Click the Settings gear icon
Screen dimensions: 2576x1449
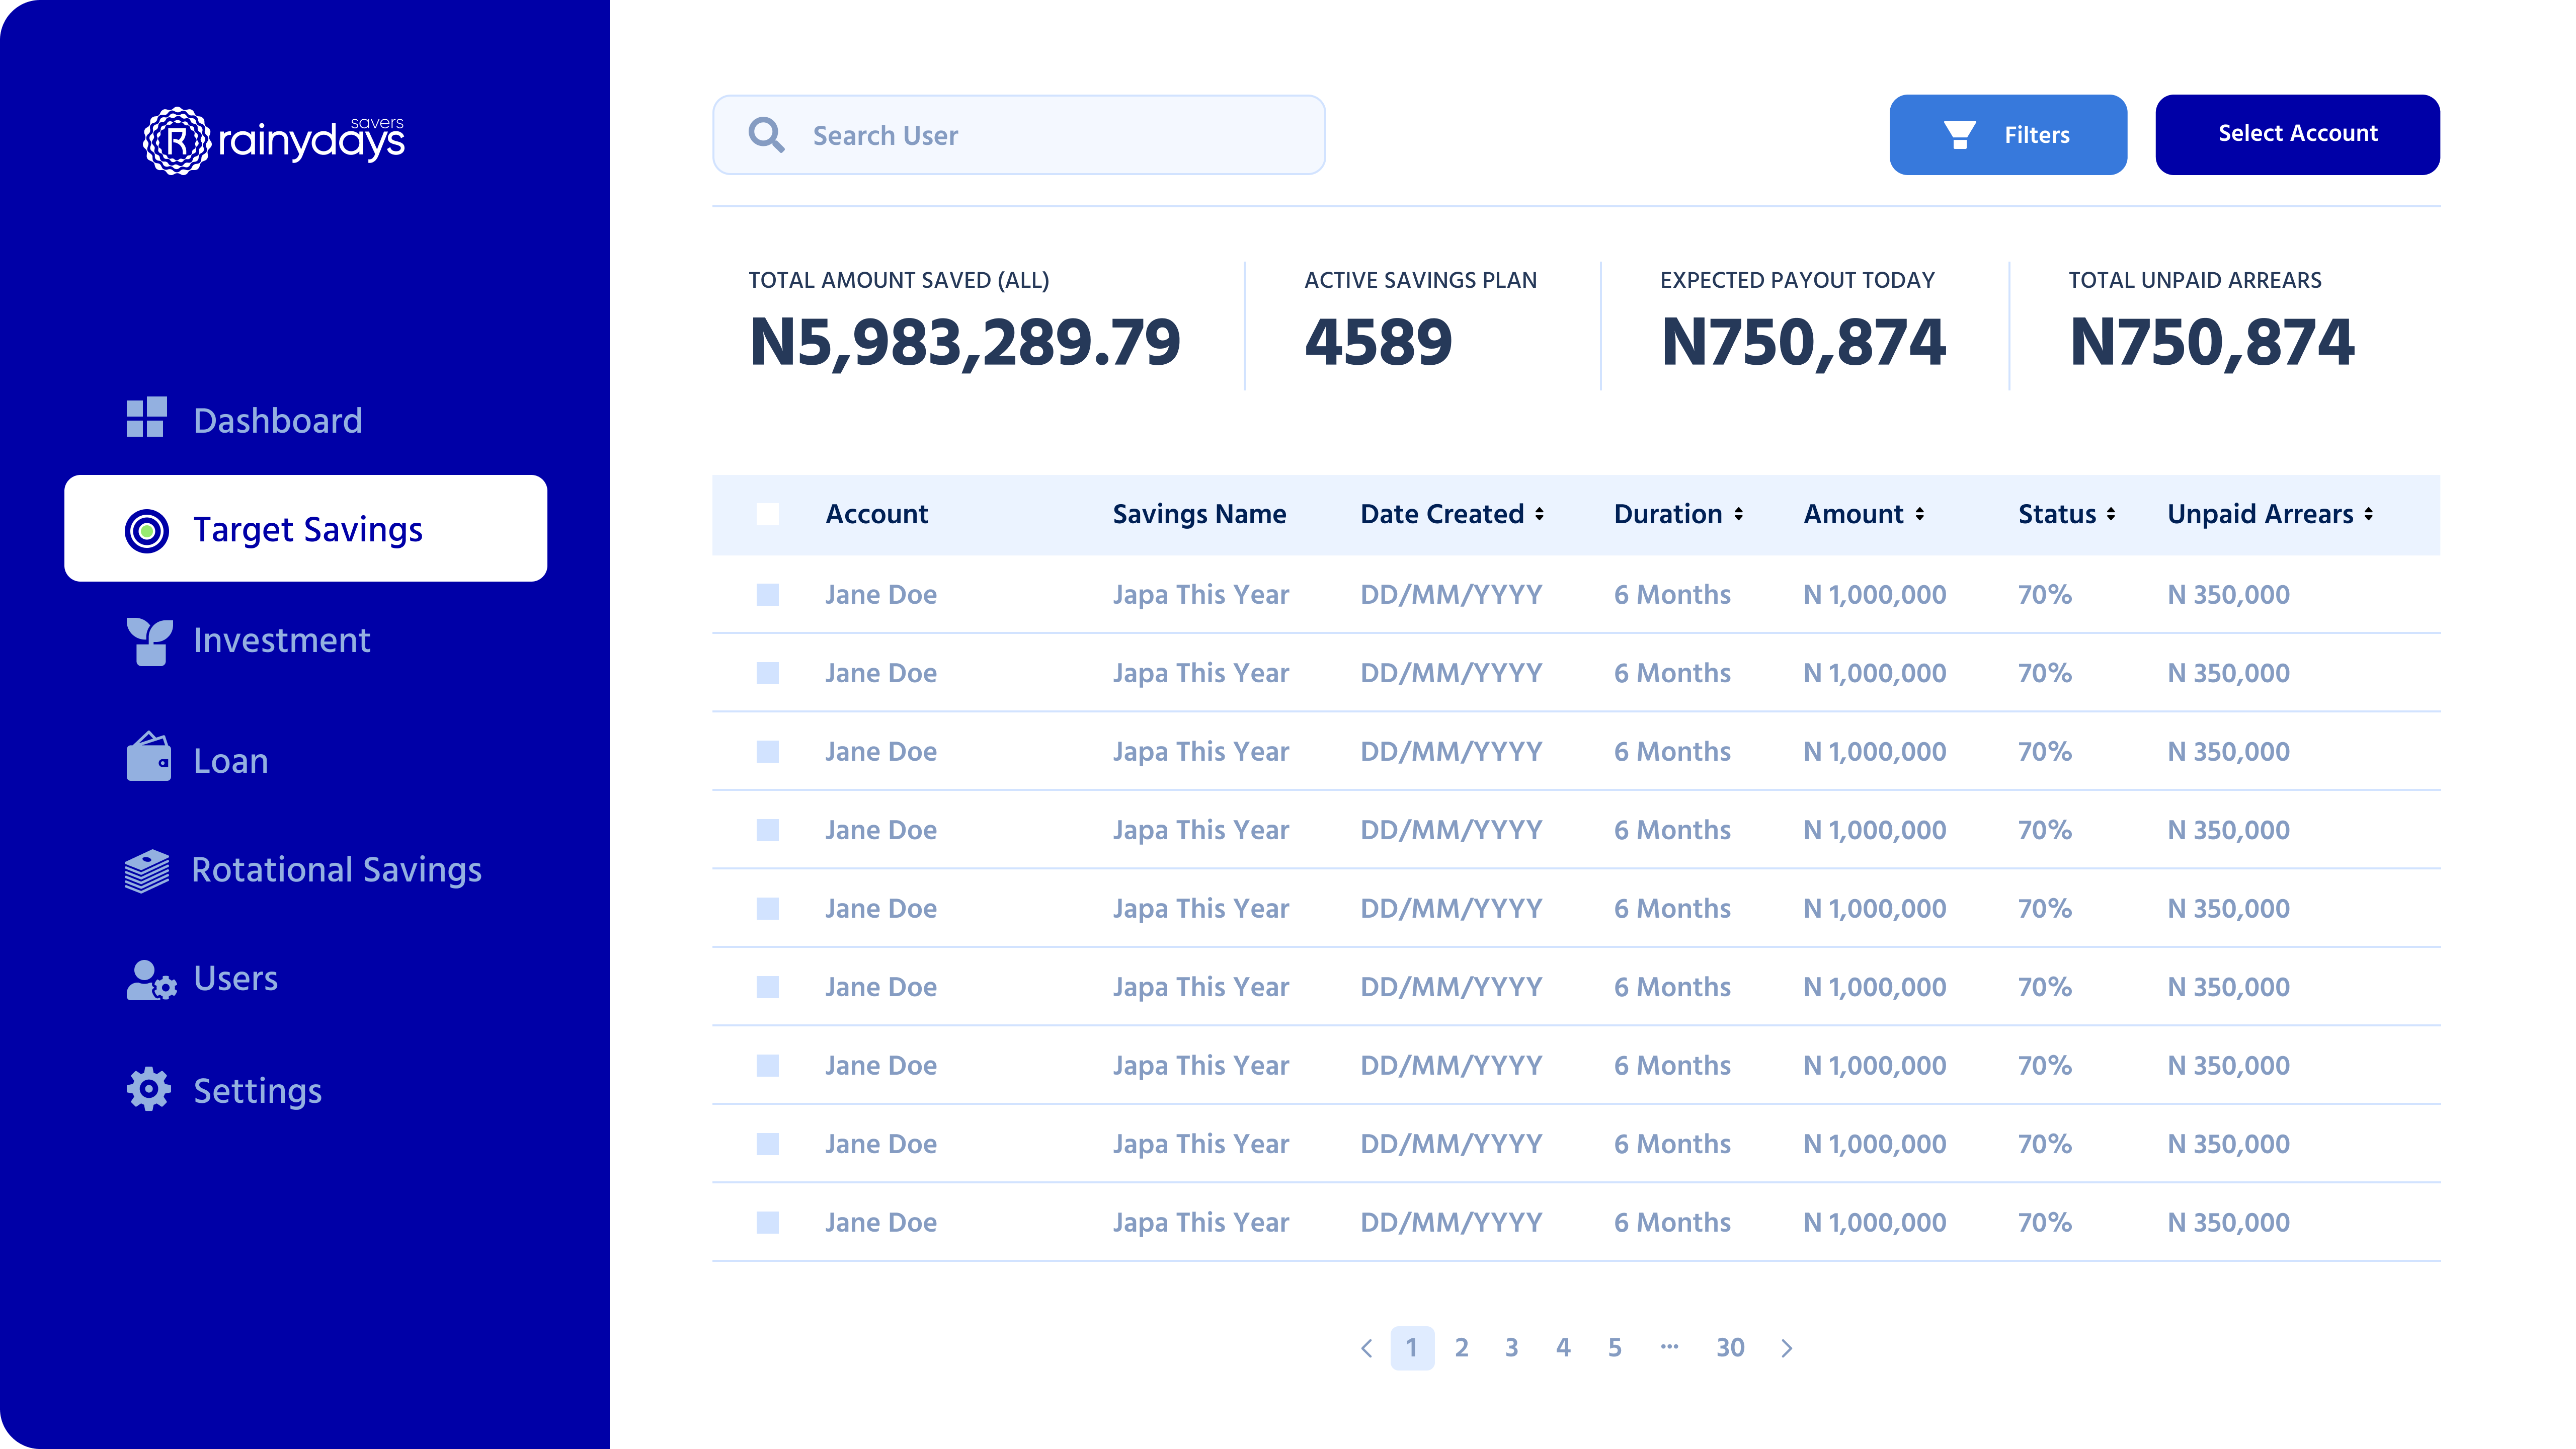(149, 1089)
